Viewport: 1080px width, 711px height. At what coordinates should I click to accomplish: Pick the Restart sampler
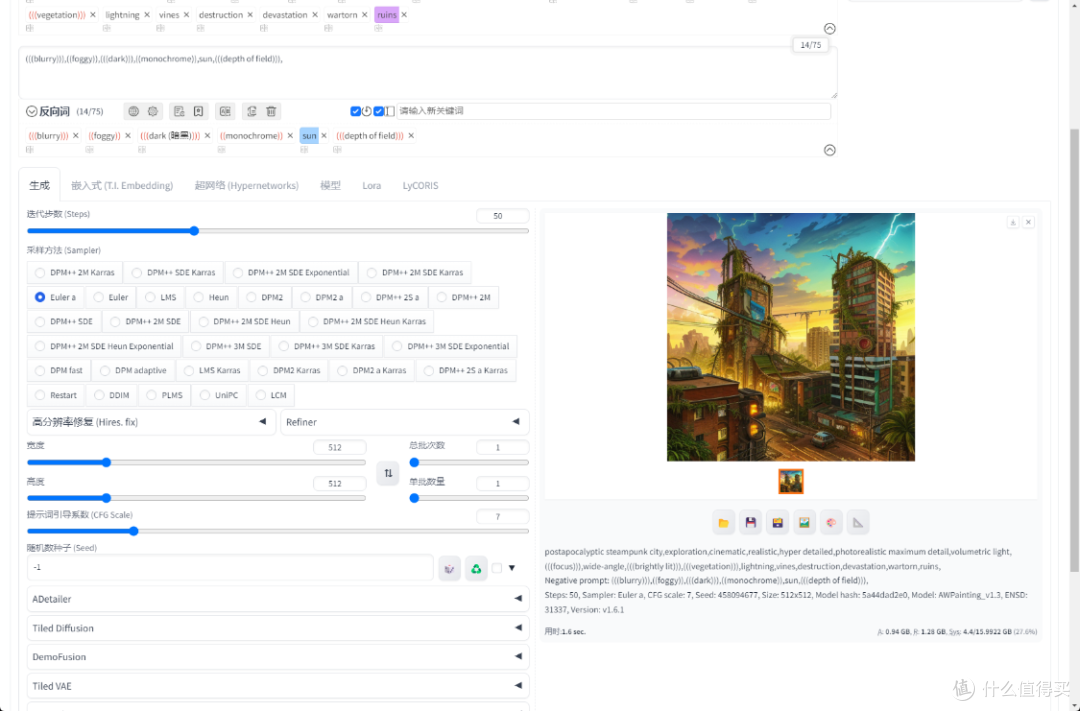click(55, 395)
